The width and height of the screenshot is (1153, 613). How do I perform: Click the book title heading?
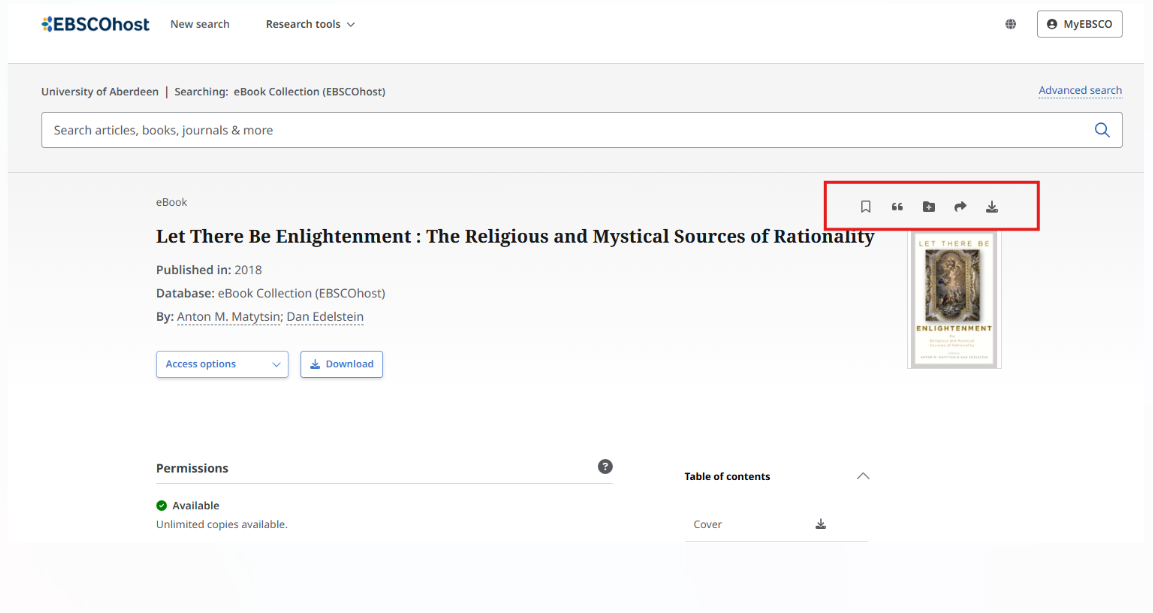click(515, 237)
